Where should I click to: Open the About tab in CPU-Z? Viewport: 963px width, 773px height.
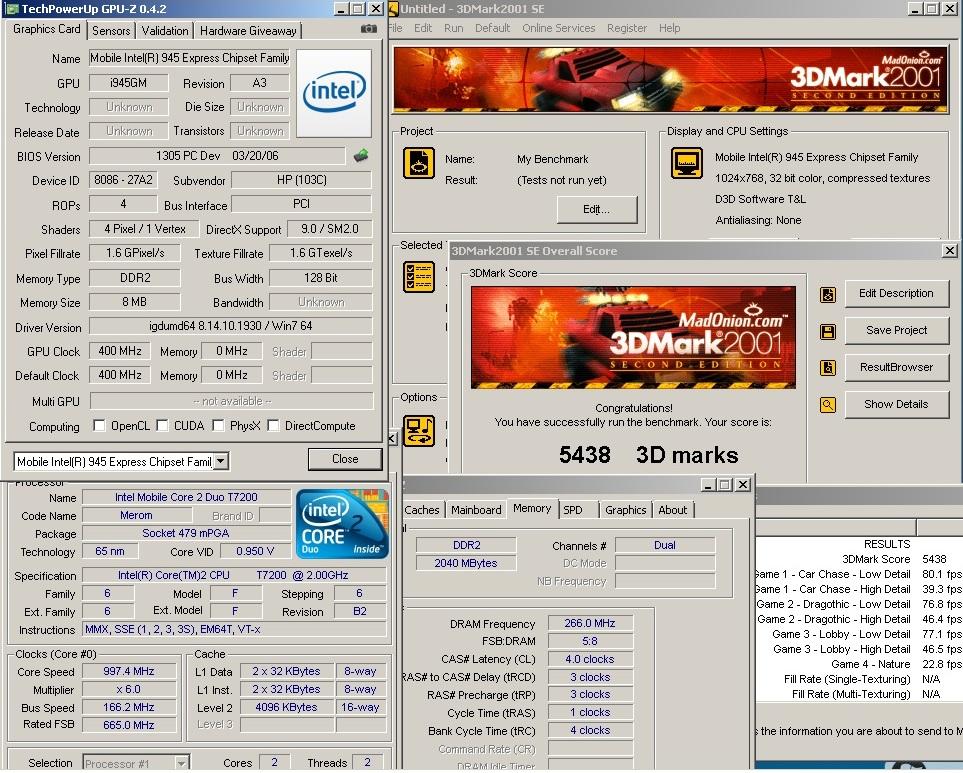(x=673, y=510)
